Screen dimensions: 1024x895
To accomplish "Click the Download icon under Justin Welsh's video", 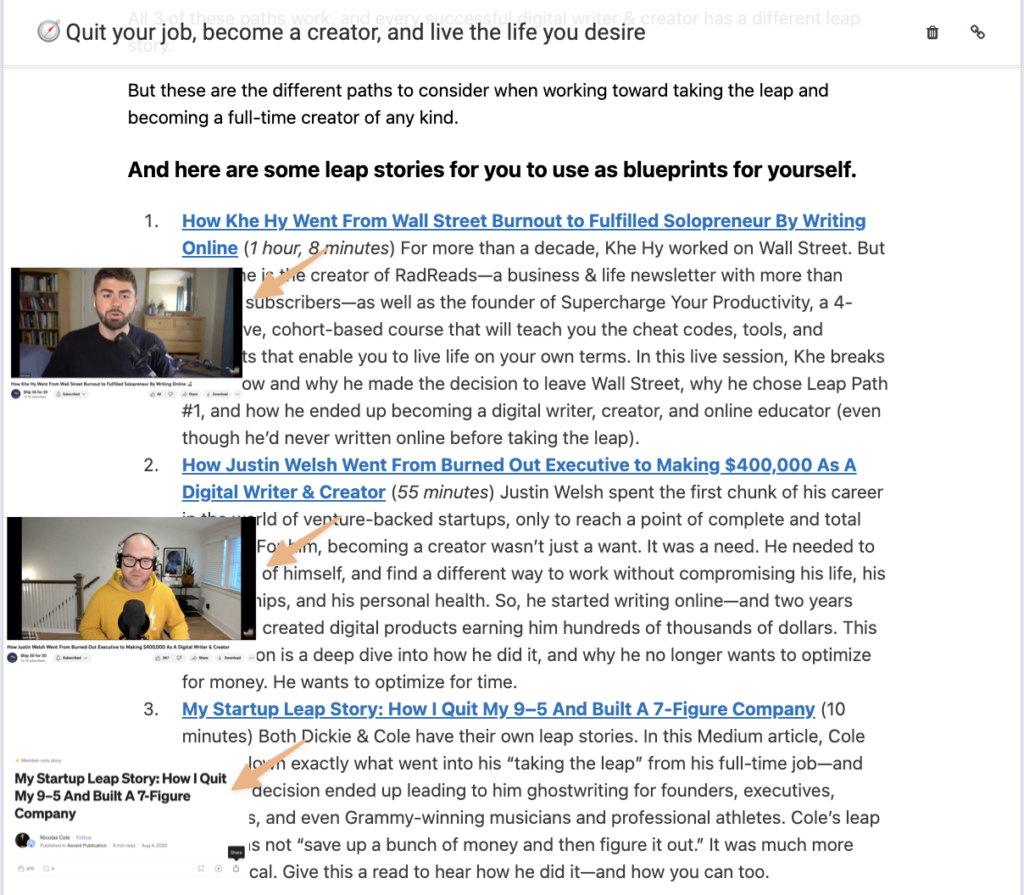I will pyautogui.click(x=230, y=657).
